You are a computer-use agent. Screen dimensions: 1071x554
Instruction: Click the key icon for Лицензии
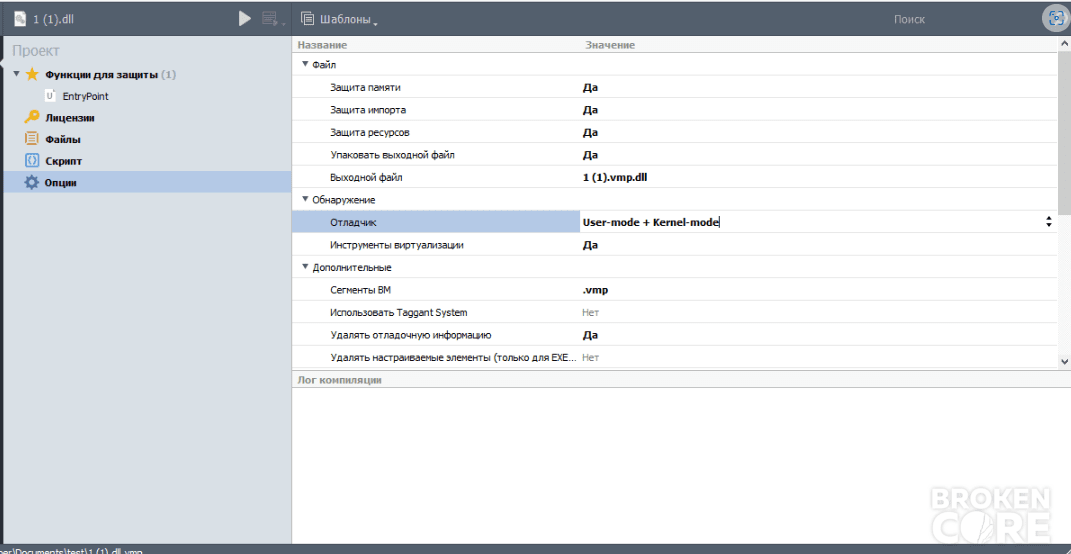(x=31, y=117)
